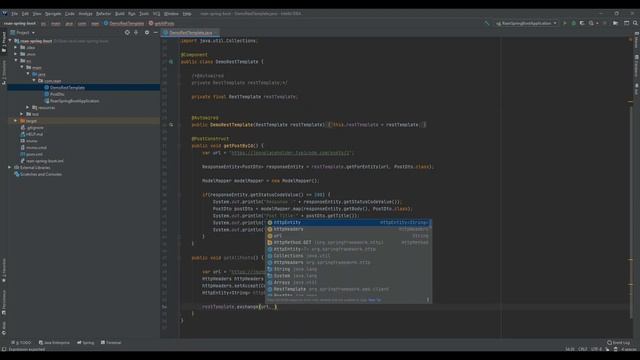Viewport: 640px width, 360px height.
Task: Select HELP.md file in project tree
Action: click(34, 134)
